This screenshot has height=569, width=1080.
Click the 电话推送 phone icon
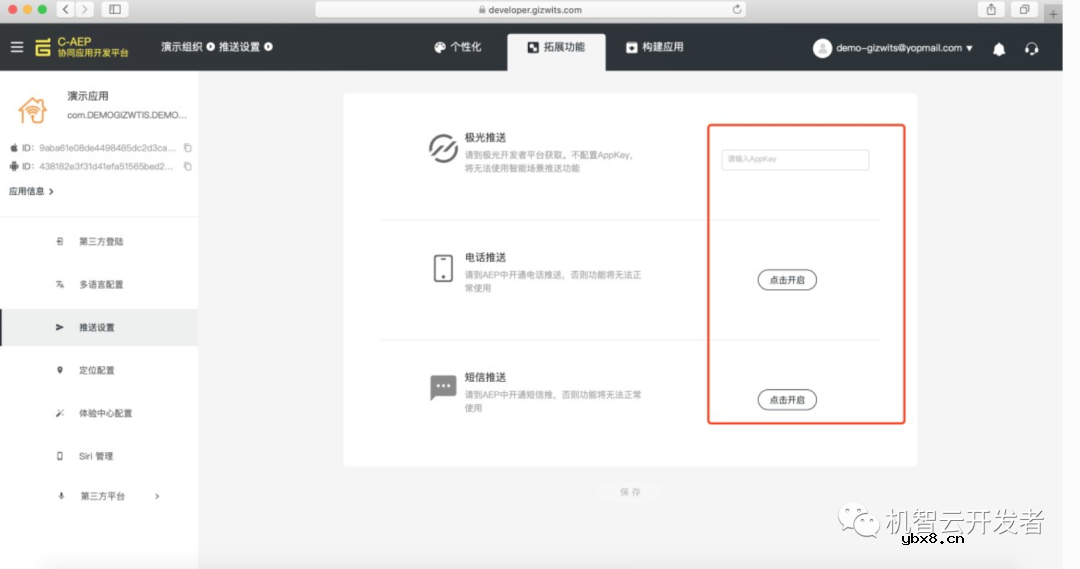tap(443, 268)
